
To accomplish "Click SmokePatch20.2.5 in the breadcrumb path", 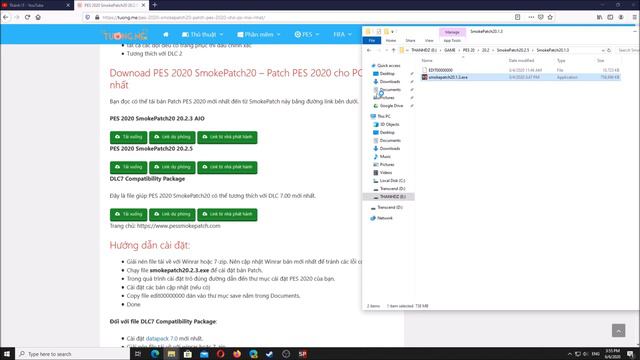I will click(x=513, y=50).
